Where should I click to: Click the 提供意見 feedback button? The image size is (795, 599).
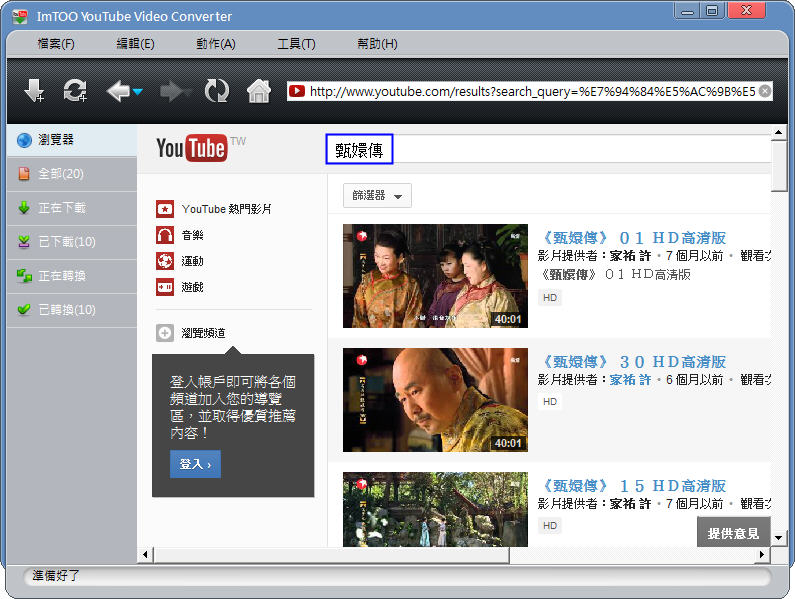[733, 533]
